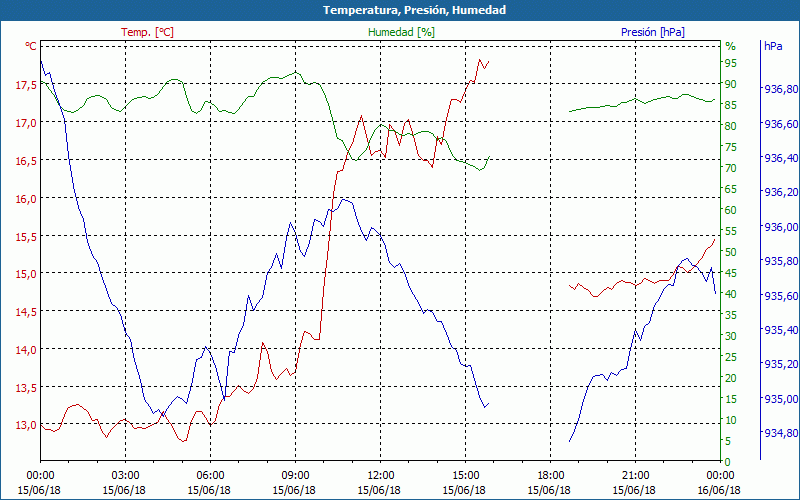
Task: Click the 14,0 temperature axis value
Action: [x=26, y=349]
